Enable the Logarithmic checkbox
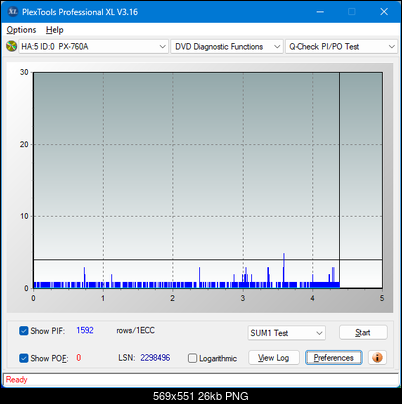The height and width of the screenshot is (404, 402). 192,358
